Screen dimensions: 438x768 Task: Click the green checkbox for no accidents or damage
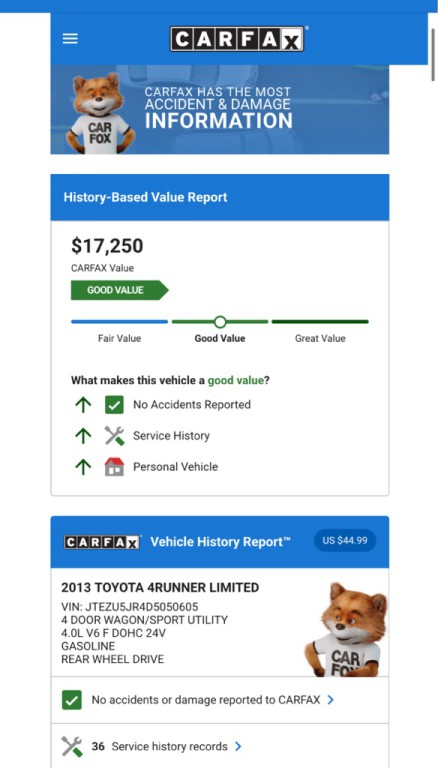pyautogui.click(x=72, y=700)
